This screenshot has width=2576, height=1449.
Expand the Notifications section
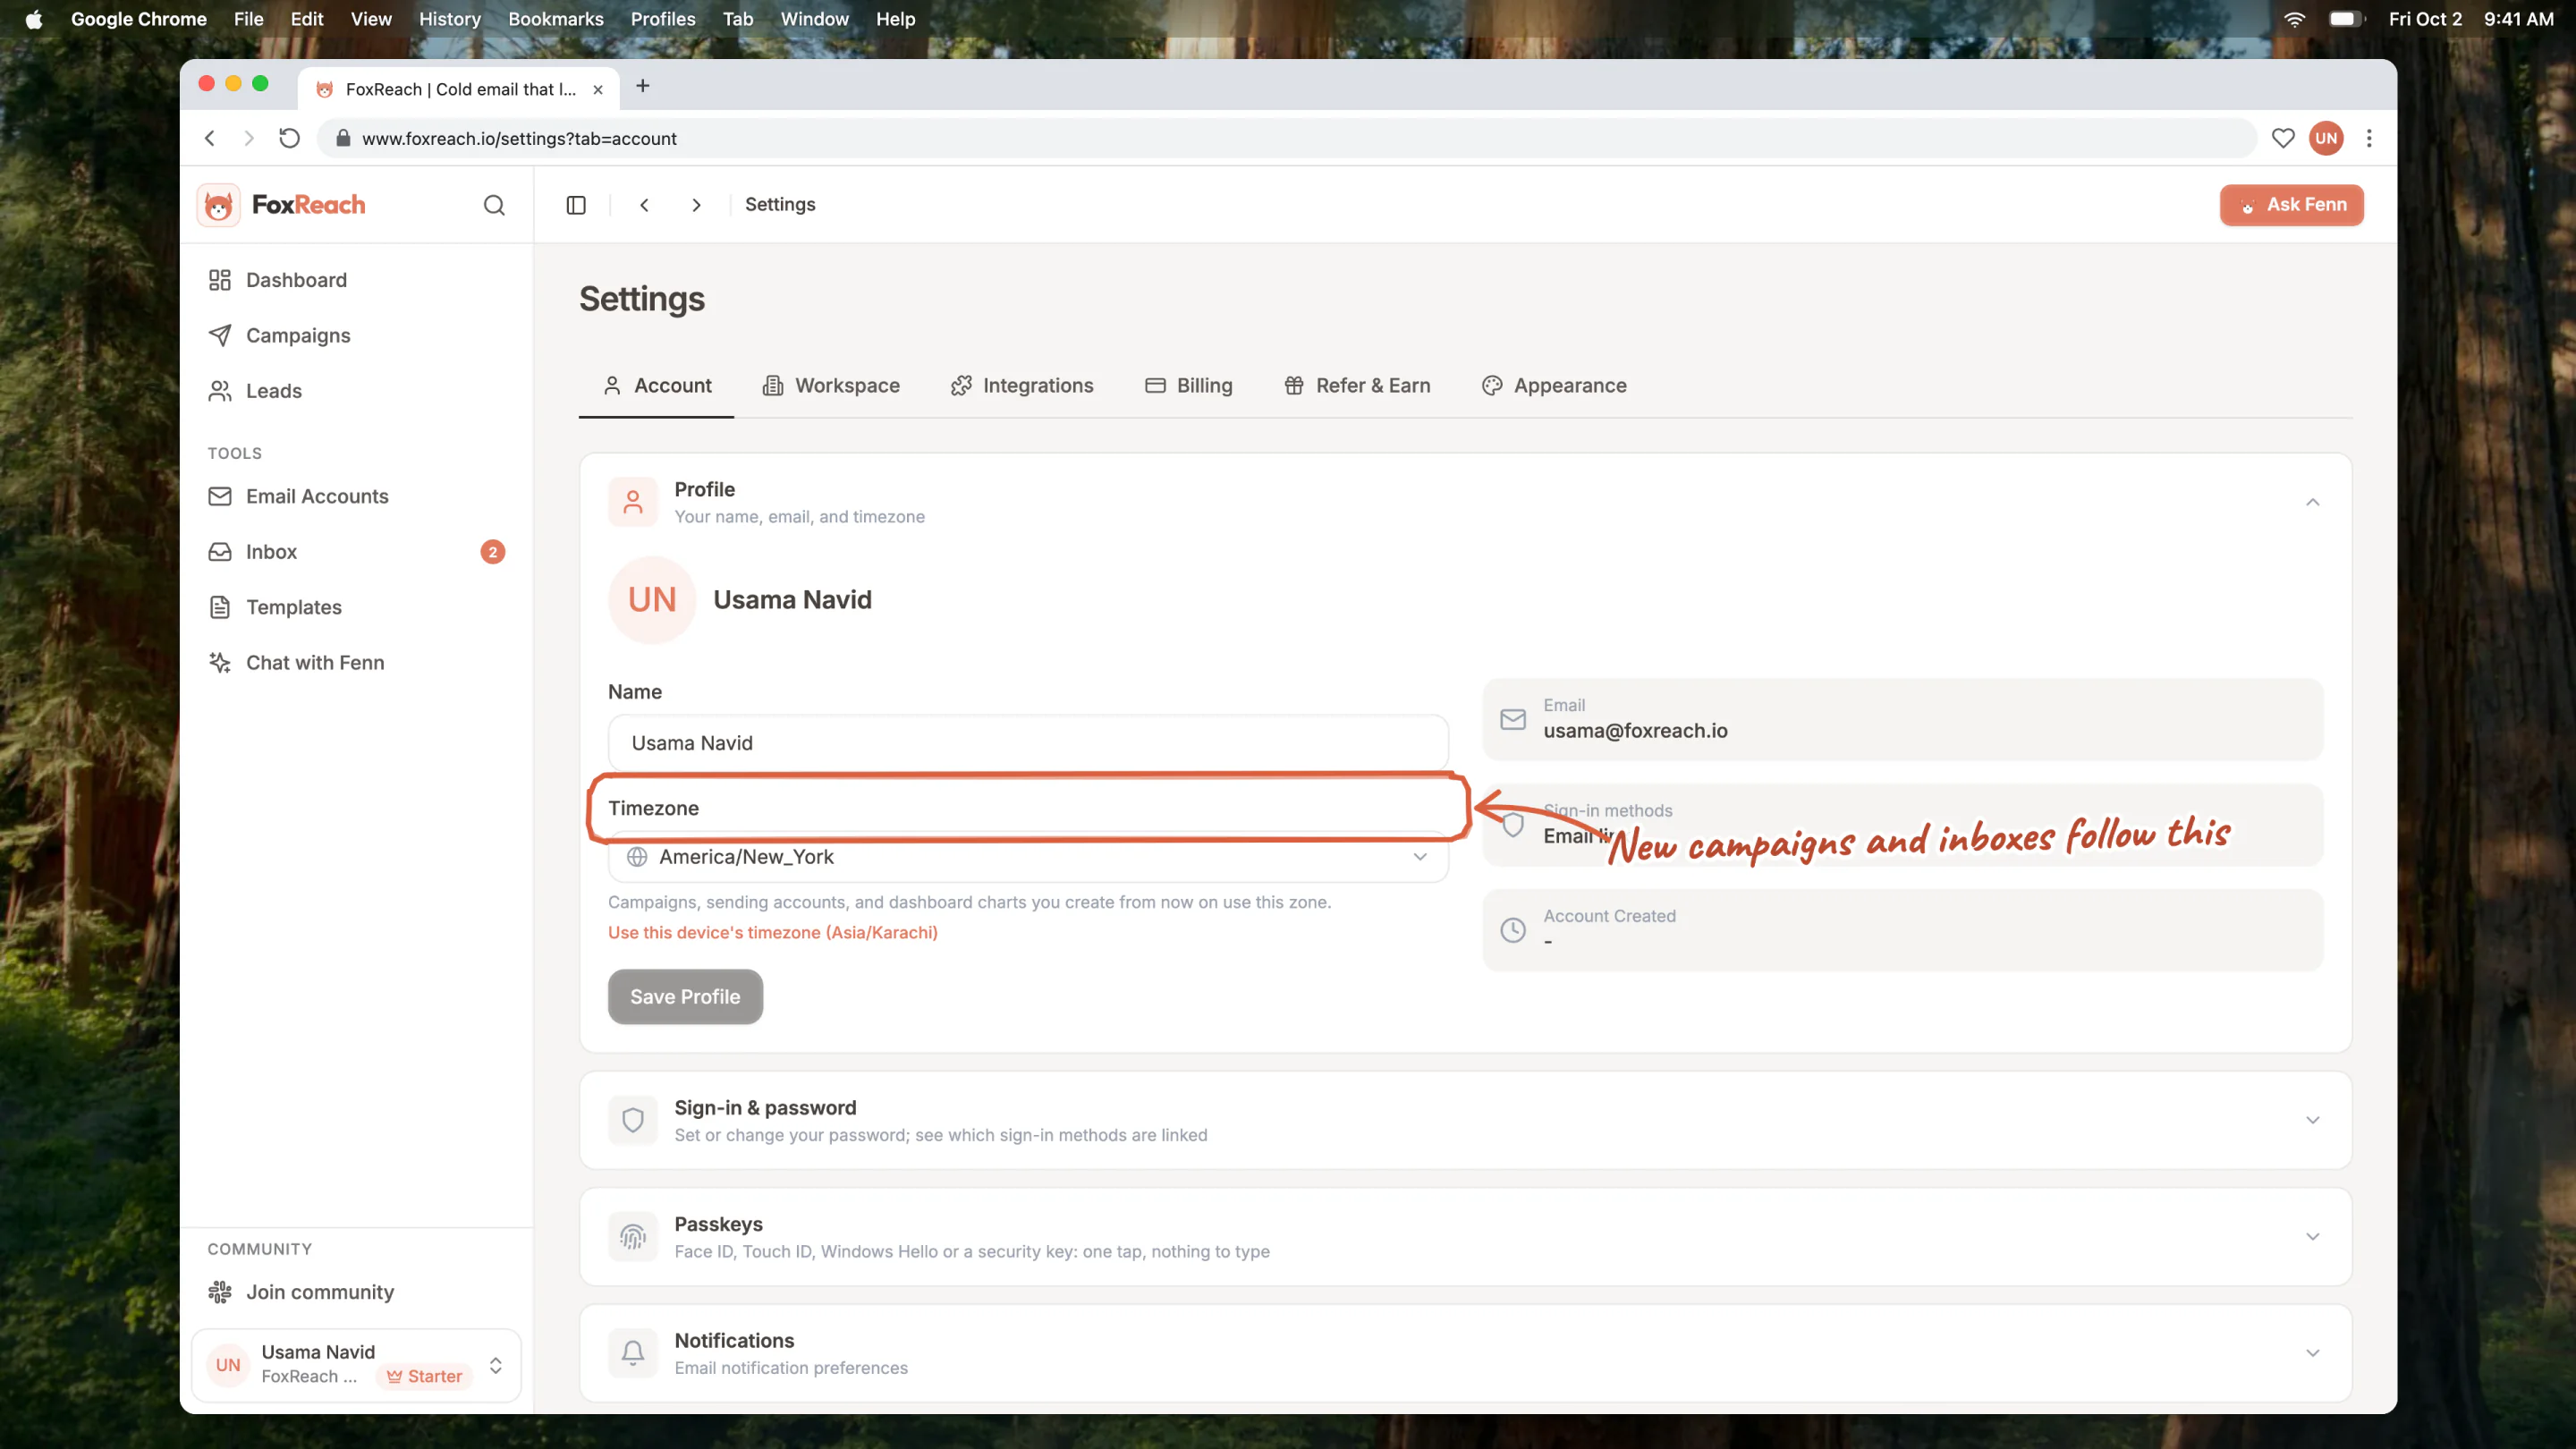[2312, 1353]
